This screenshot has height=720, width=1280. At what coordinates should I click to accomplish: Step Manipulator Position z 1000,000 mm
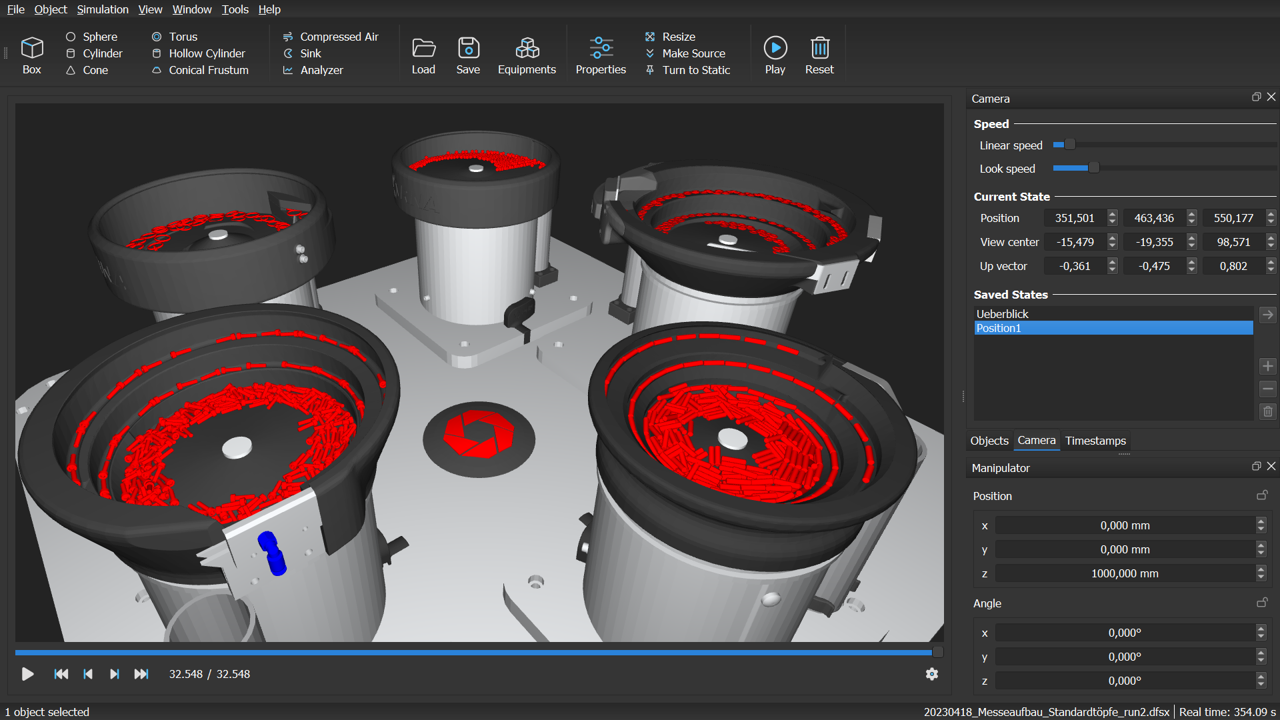[1261, 573]
